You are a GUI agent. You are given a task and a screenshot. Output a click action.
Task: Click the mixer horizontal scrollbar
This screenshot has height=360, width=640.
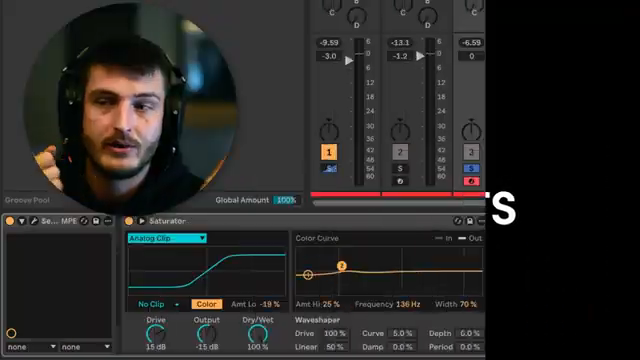tap(398, 203)
